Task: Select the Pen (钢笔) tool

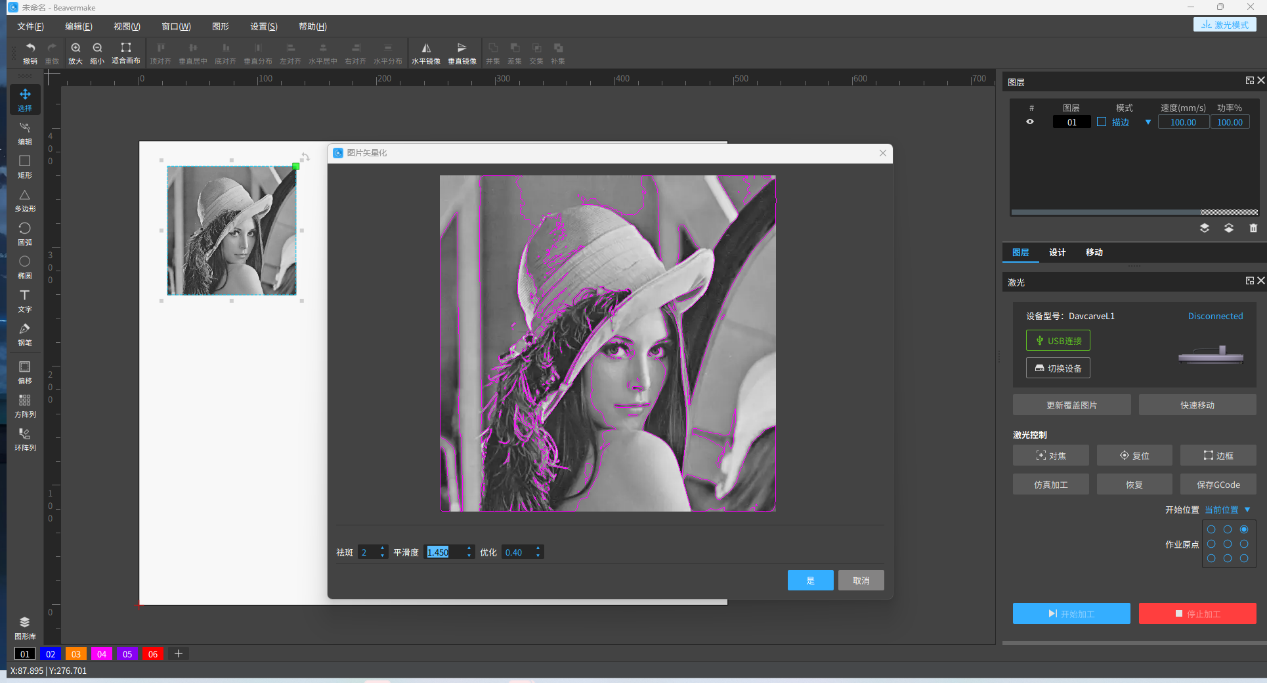Action: tap(25, 333)
